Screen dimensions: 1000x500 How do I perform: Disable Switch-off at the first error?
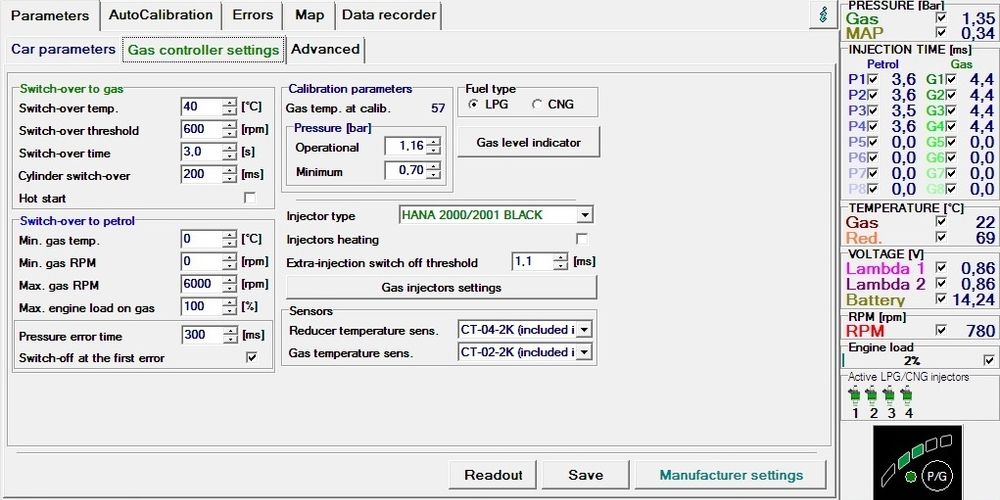(251, 358)
